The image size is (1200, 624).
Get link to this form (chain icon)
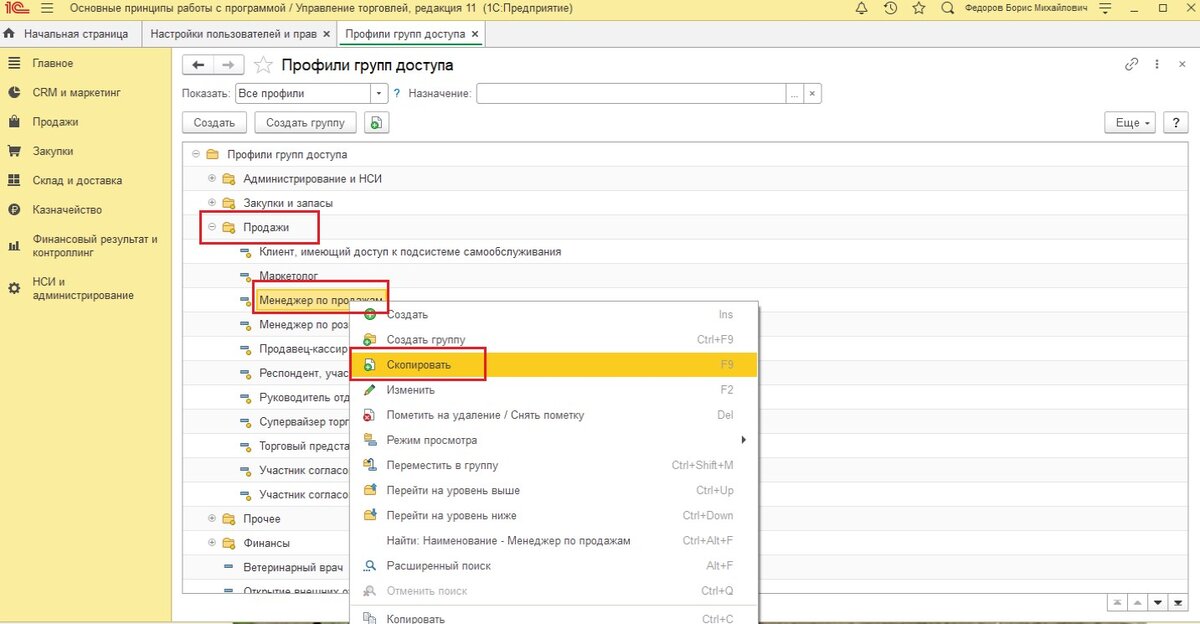[1132, 64]
